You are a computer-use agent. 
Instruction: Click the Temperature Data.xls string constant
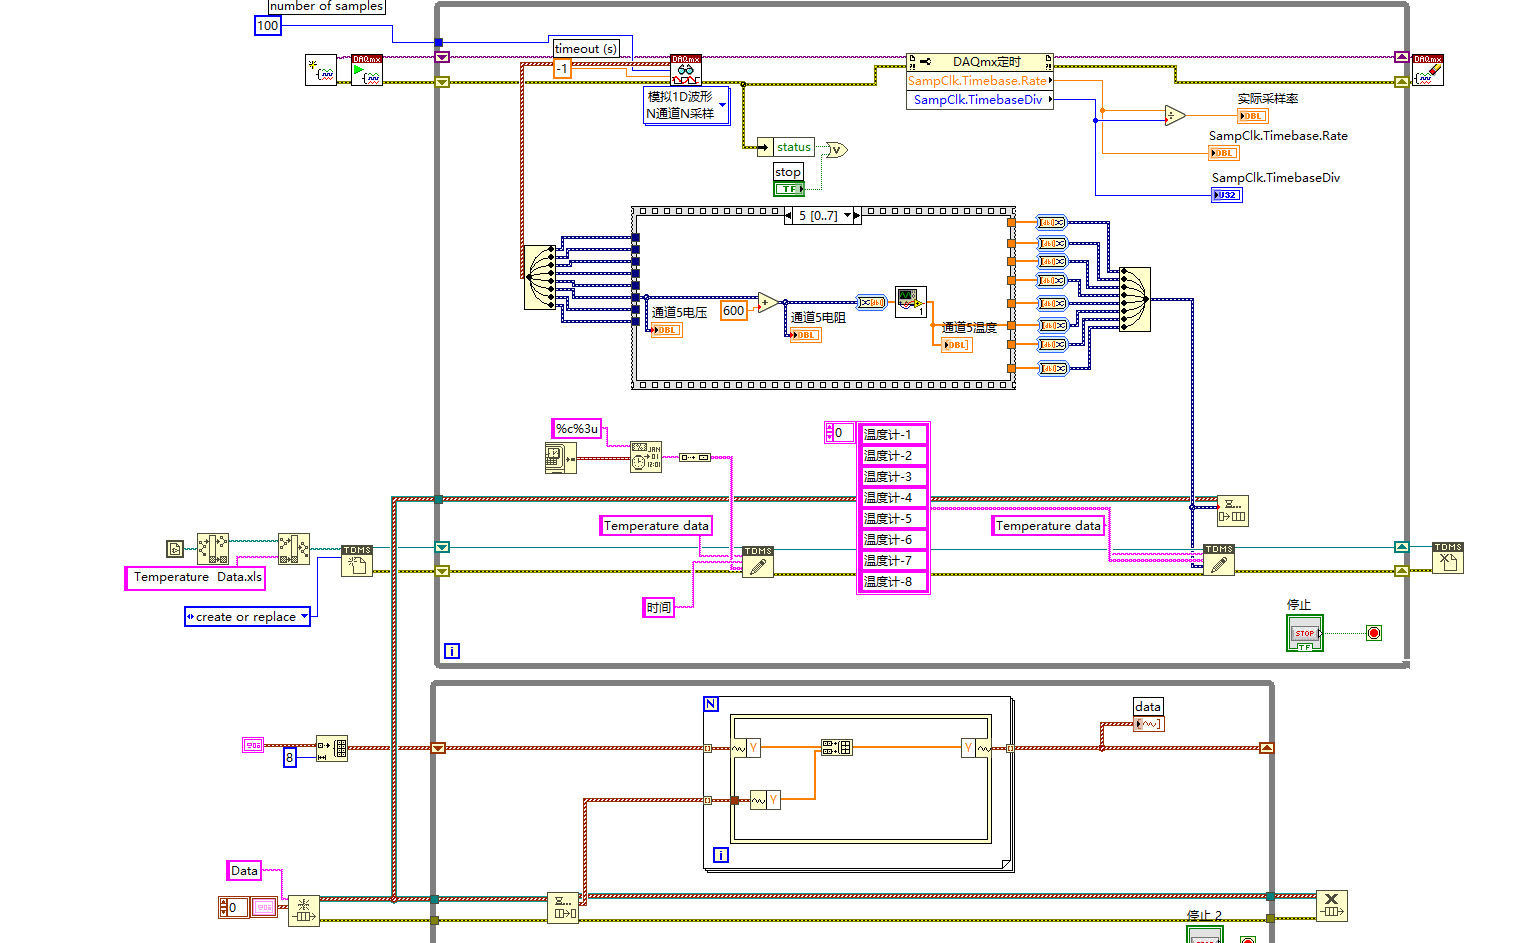(195, 578)
